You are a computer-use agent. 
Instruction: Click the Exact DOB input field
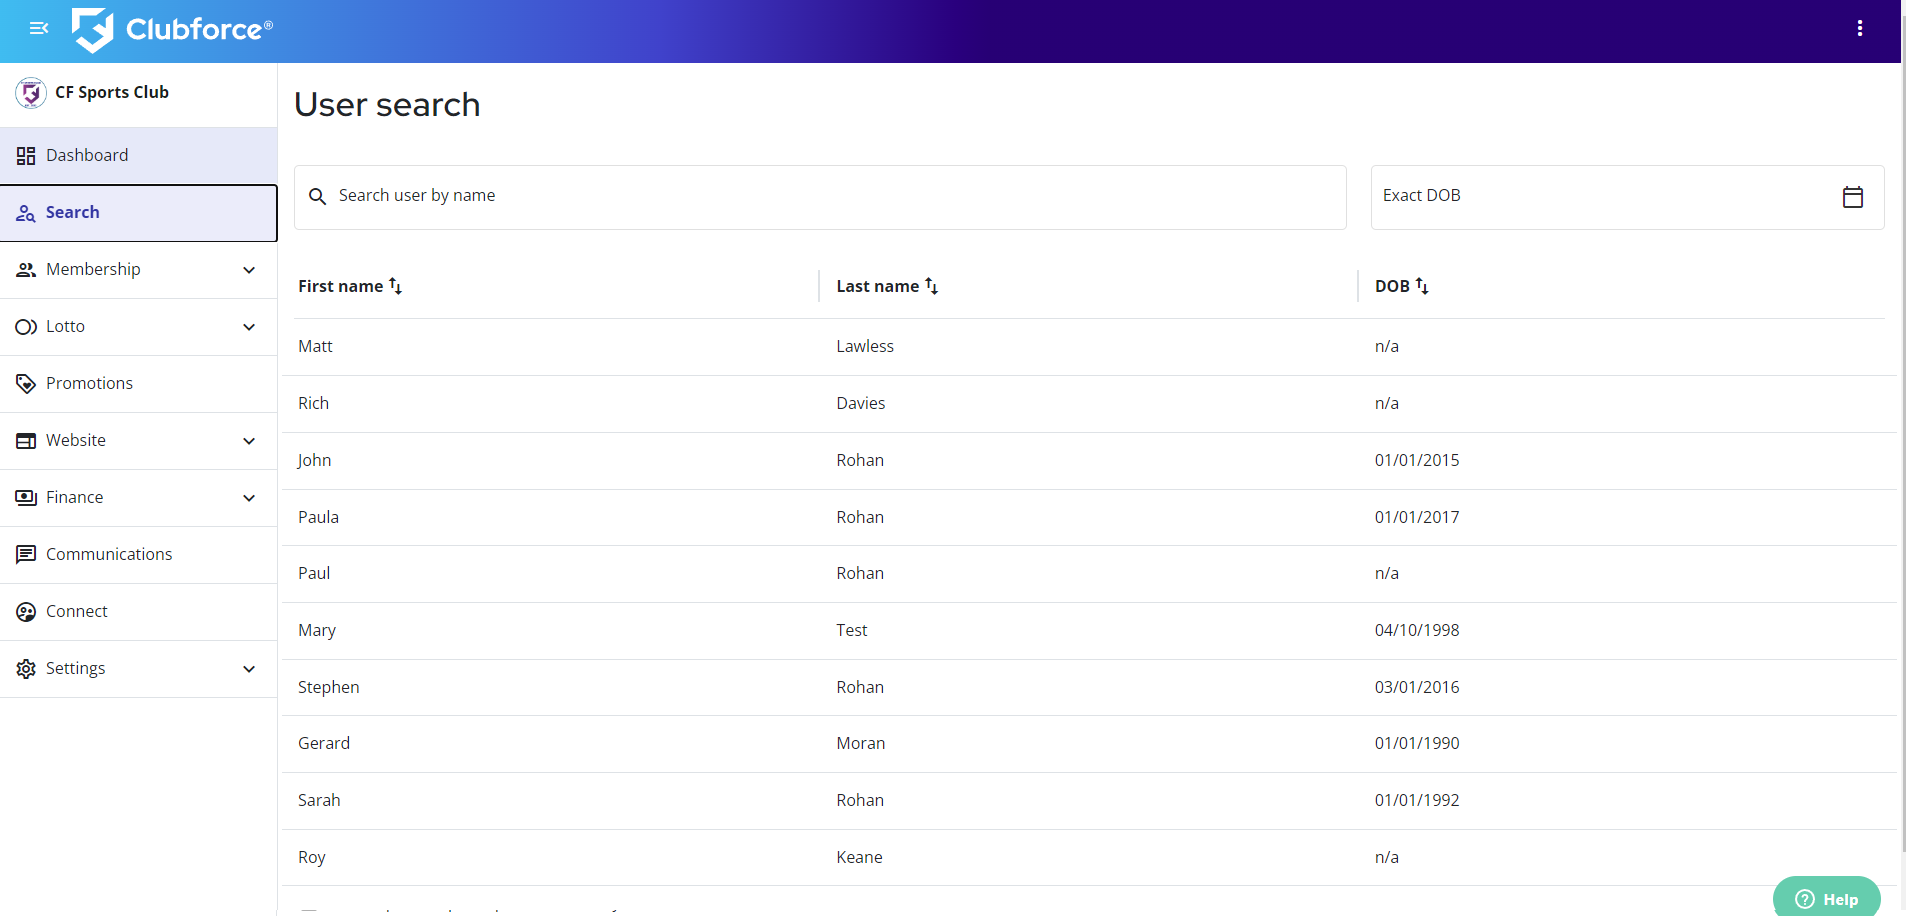click(x=1600, y=197)
